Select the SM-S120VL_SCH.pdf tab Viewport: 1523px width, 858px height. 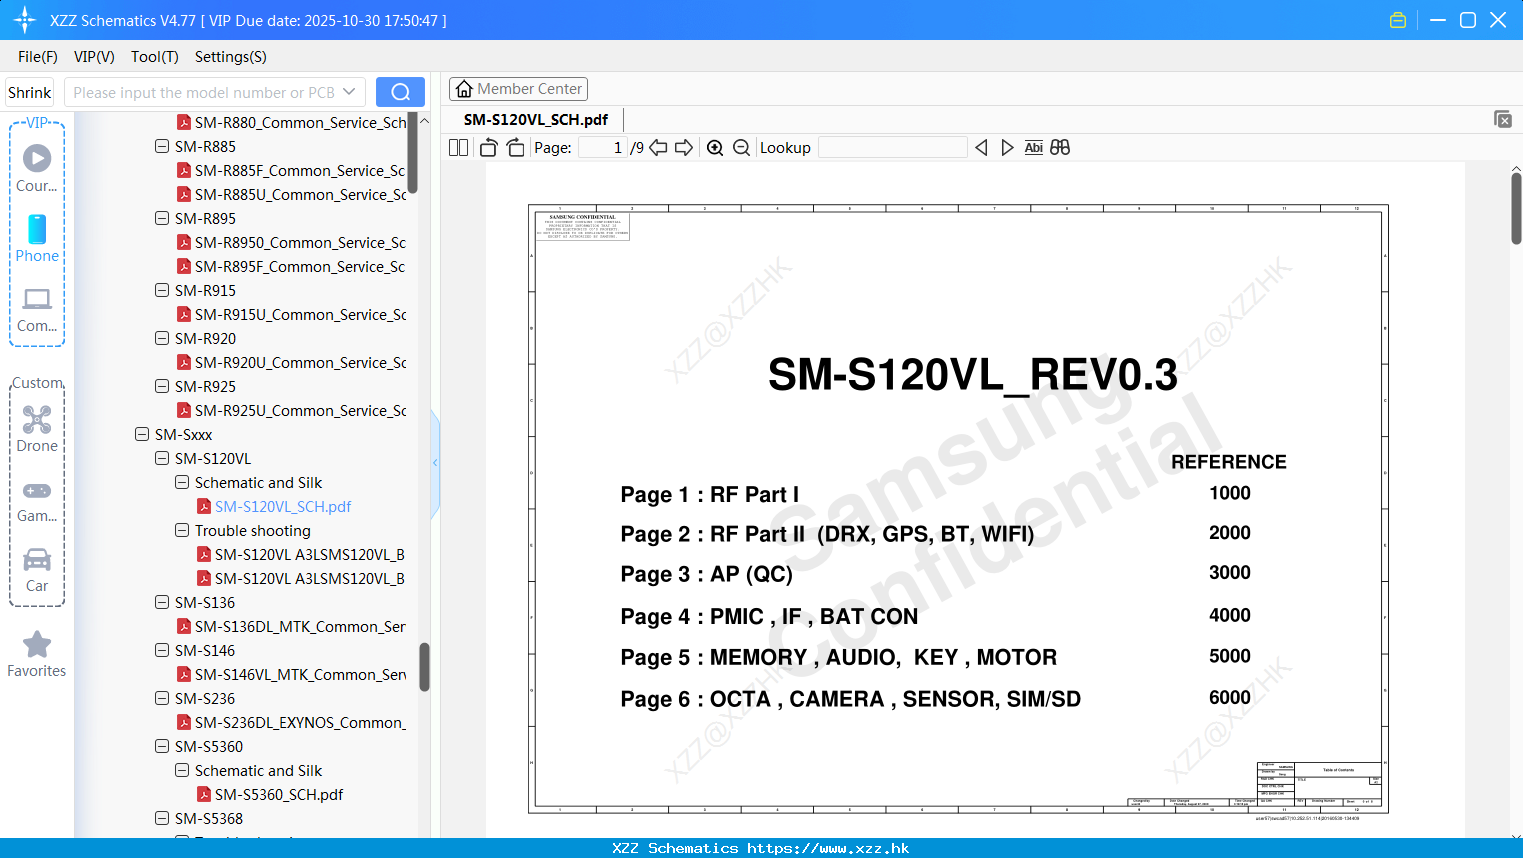[x=536, y=119]
